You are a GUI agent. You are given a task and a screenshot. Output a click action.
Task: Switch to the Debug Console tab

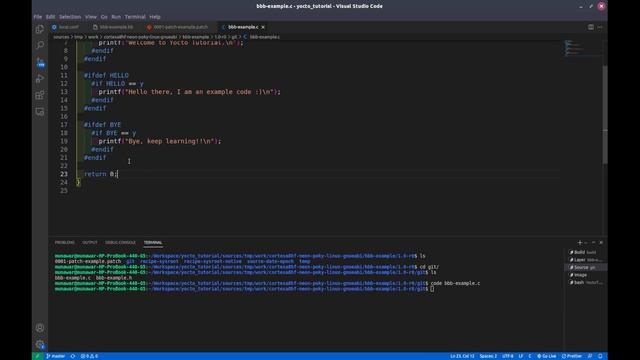tap(120, 242)
